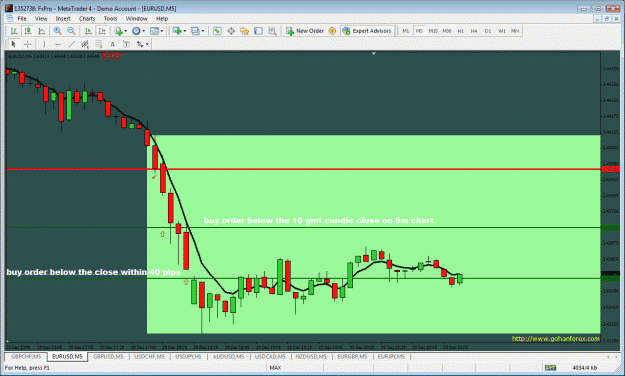This screenshot has height=376, width=625.
Task: Switch timeframe to W1
Action: pos(502,31)
